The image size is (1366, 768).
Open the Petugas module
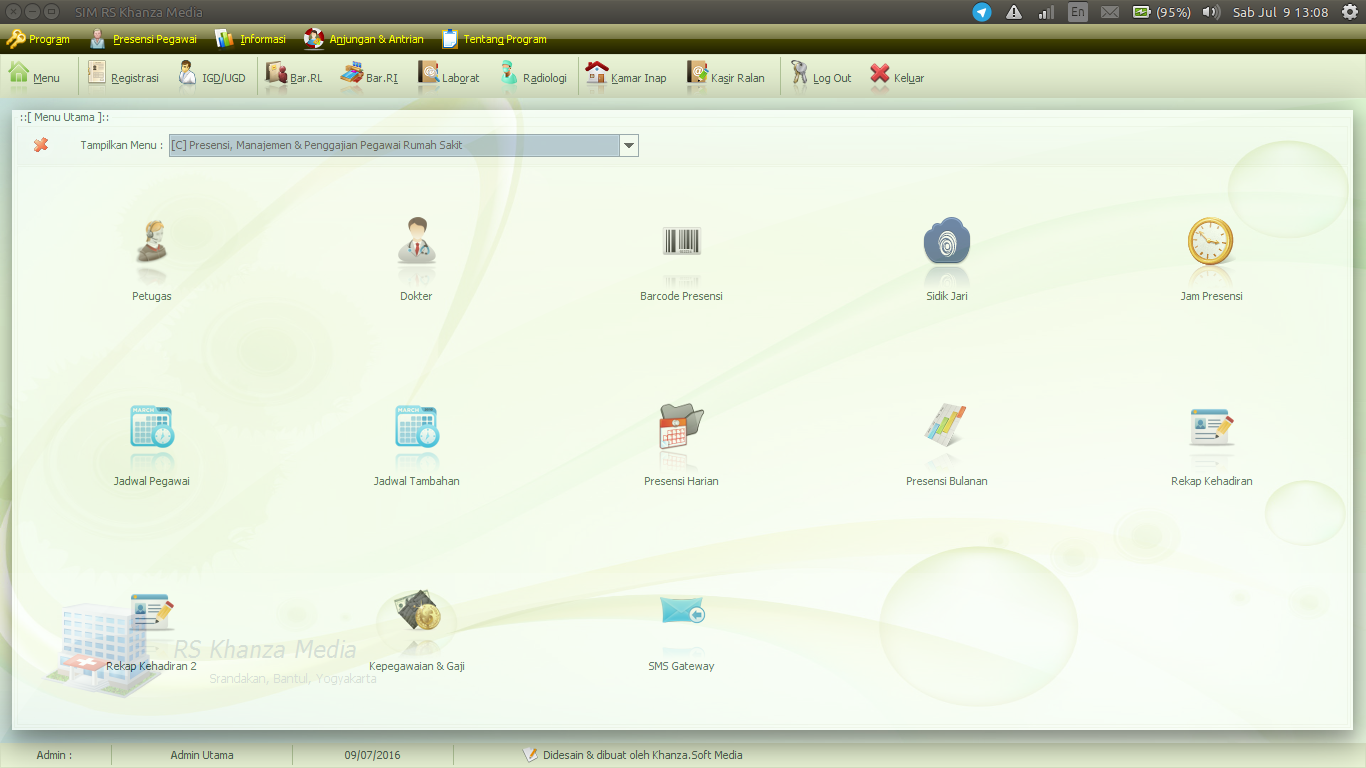click(151, 255)
